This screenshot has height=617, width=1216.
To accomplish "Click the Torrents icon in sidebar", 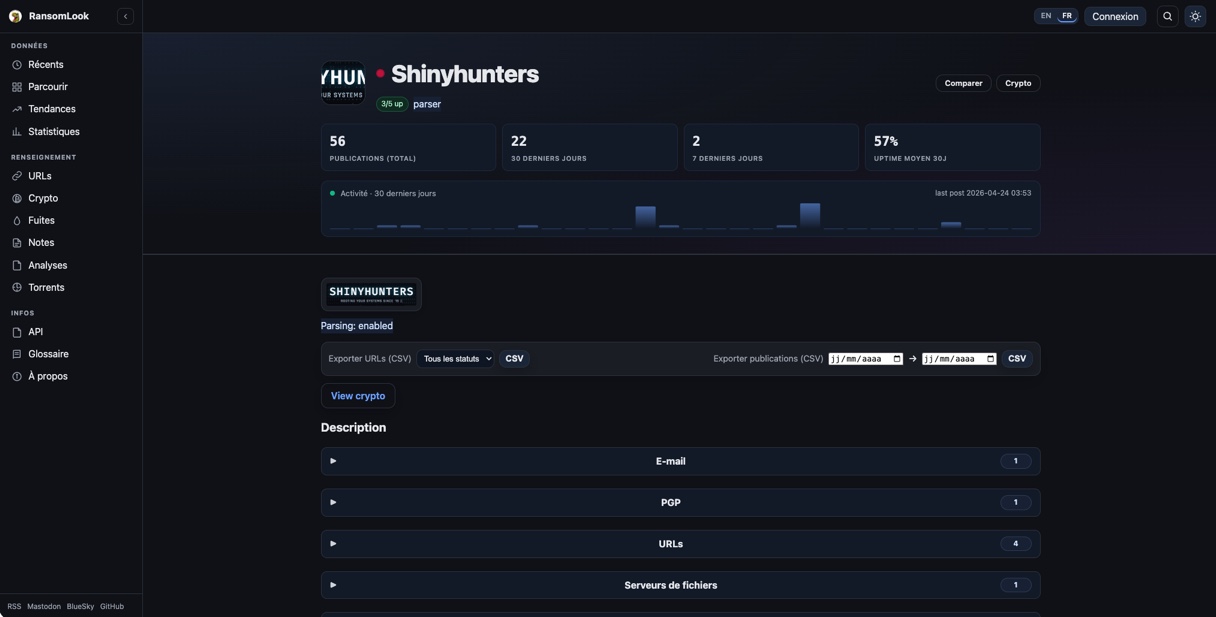I will click(17, 288).
